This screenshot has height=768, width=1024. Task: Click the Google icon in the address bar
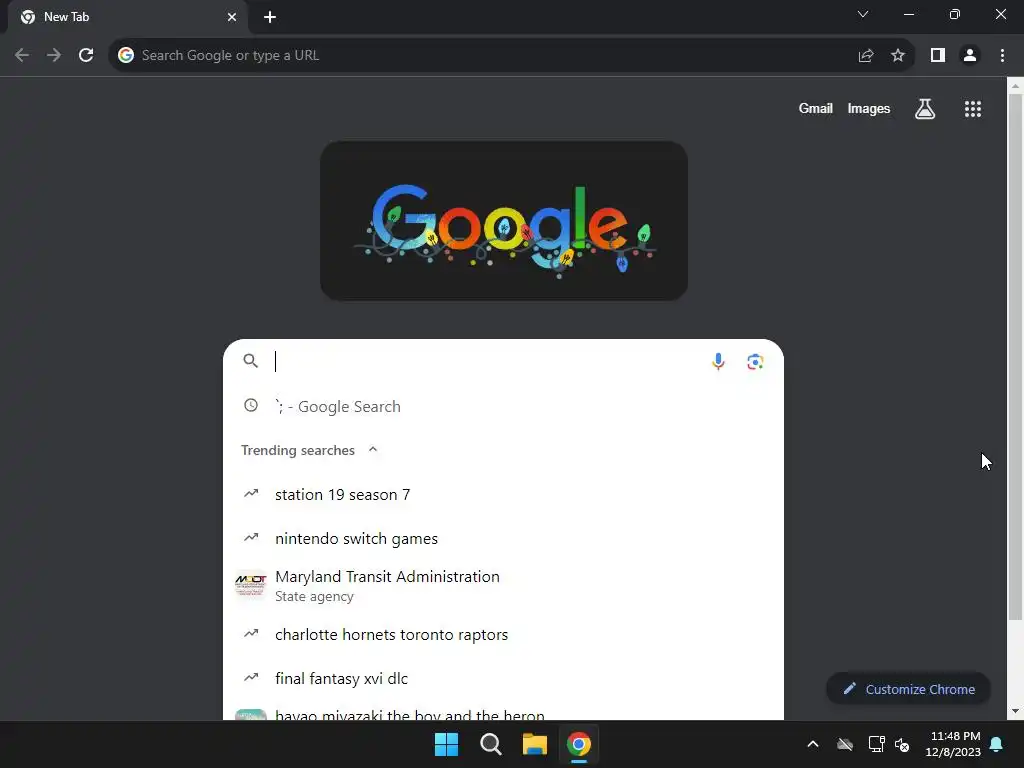(126, 56)
